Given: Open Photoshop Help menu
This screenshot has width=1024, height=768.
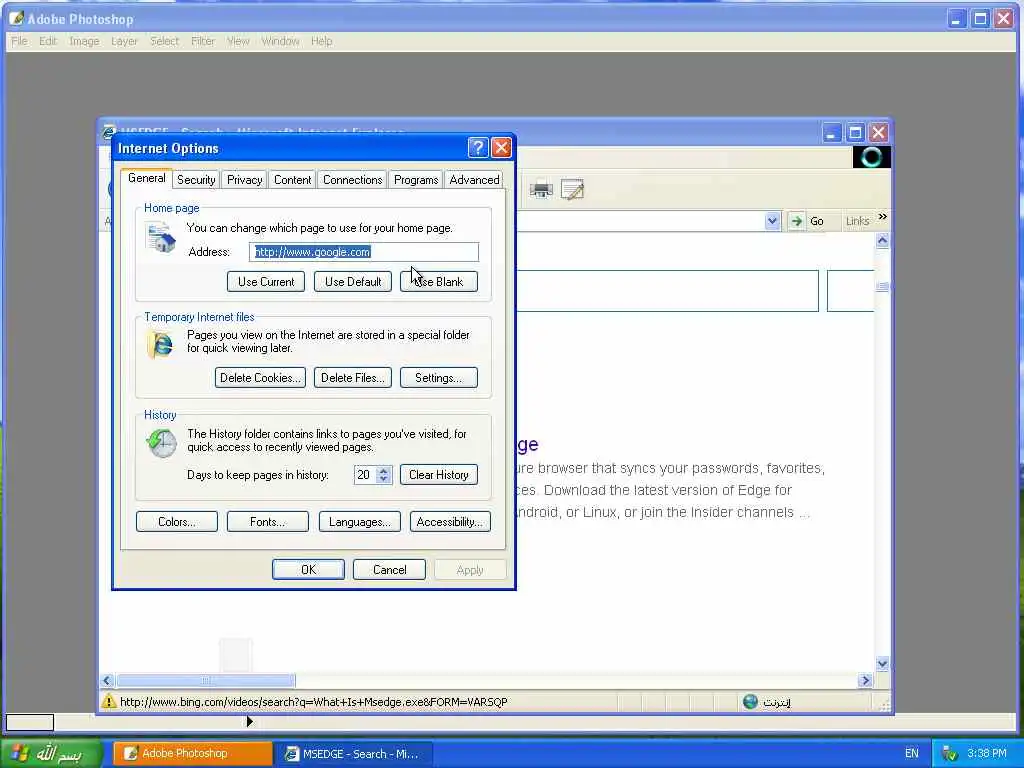Looking at the screenshot, I should coord(321,41).
